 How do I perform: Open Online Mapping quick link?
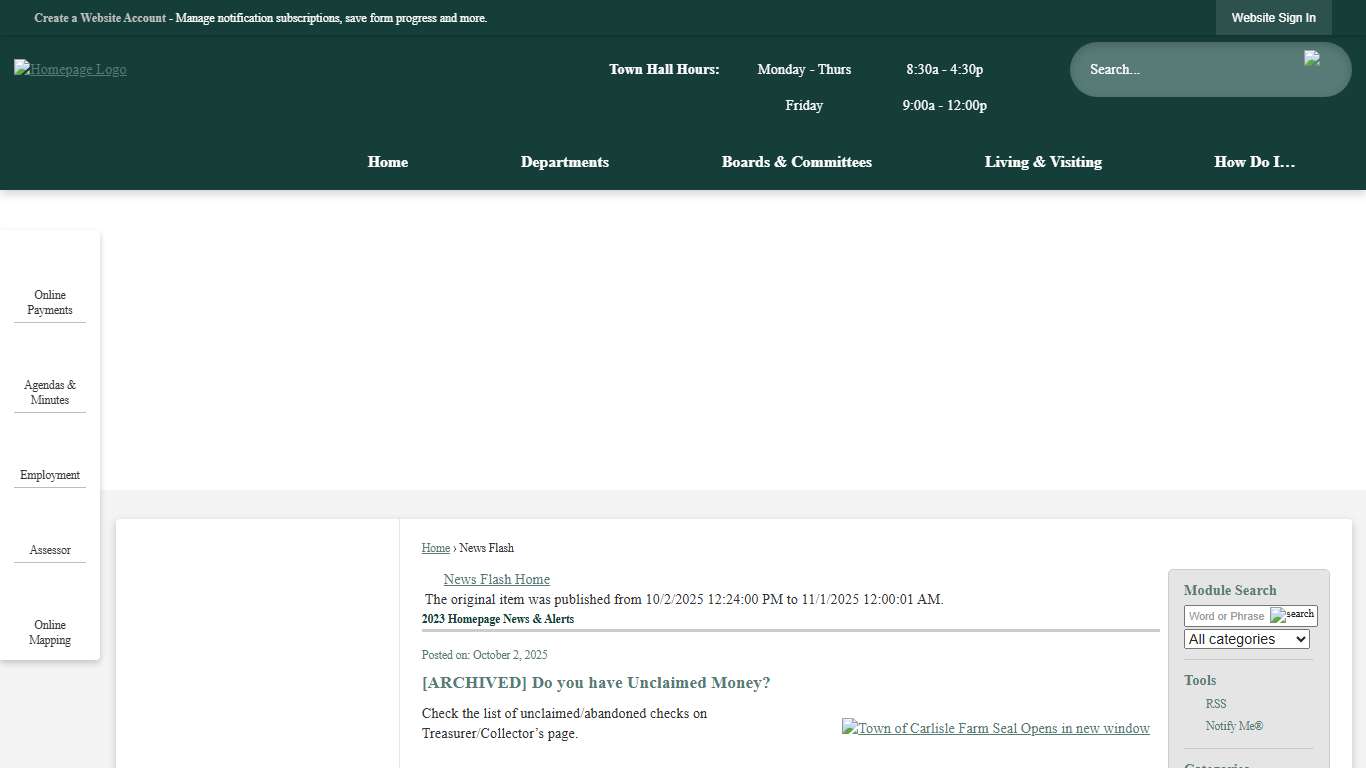[50, 632]
